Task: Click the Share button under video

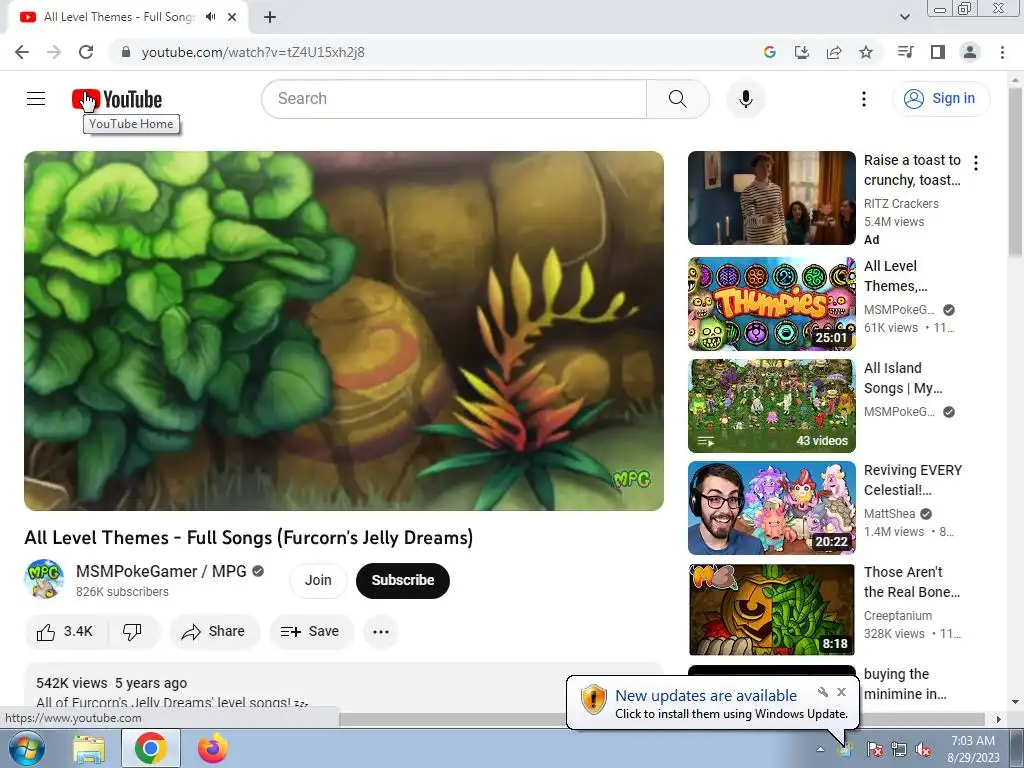Action: click(214, 632)
